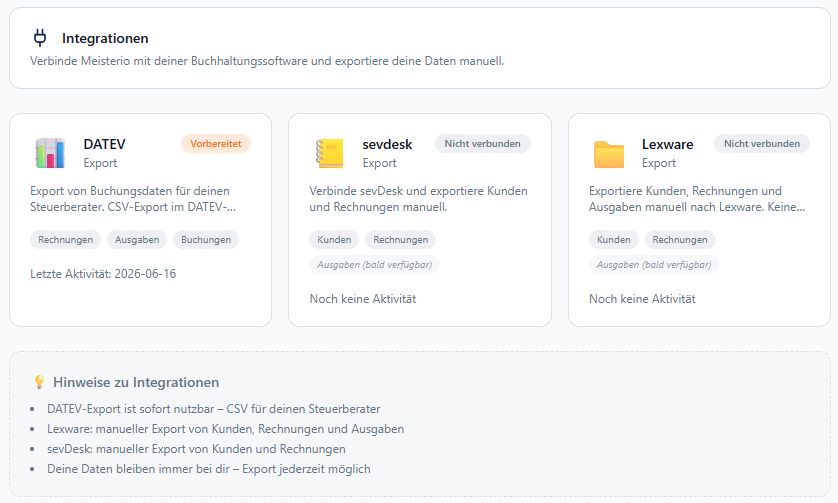Click the sevdesk description Verbinde sevDesk text
This screenshot has height=503, width=838.
(418, 199)
